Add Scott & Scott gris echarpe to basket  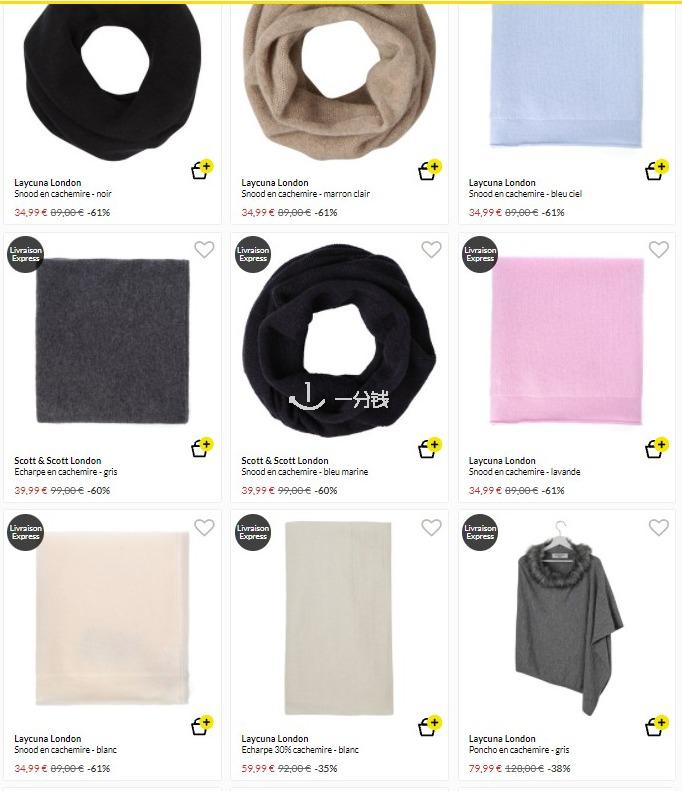pos(202,447)
